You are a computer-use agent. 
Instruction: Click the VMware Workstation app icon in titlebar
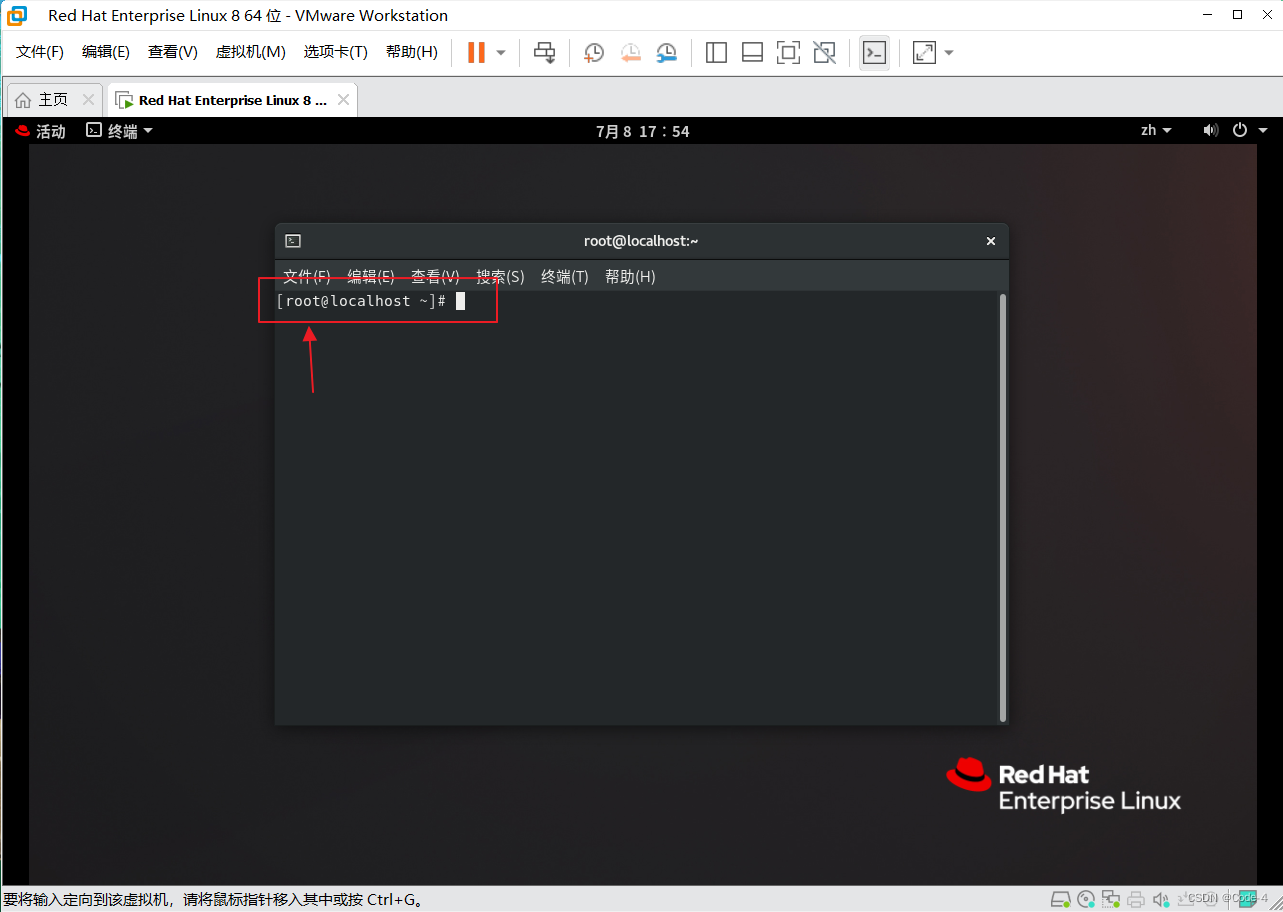click(x=17, y=15)
